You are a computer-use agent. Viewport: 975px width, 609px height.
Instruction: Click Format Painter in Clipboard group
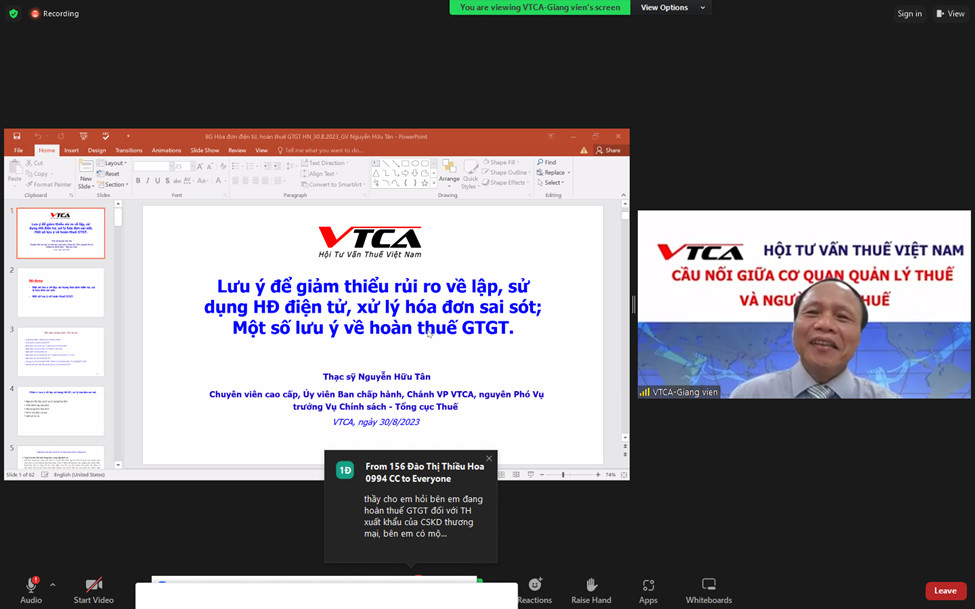[x=49, y=184]
